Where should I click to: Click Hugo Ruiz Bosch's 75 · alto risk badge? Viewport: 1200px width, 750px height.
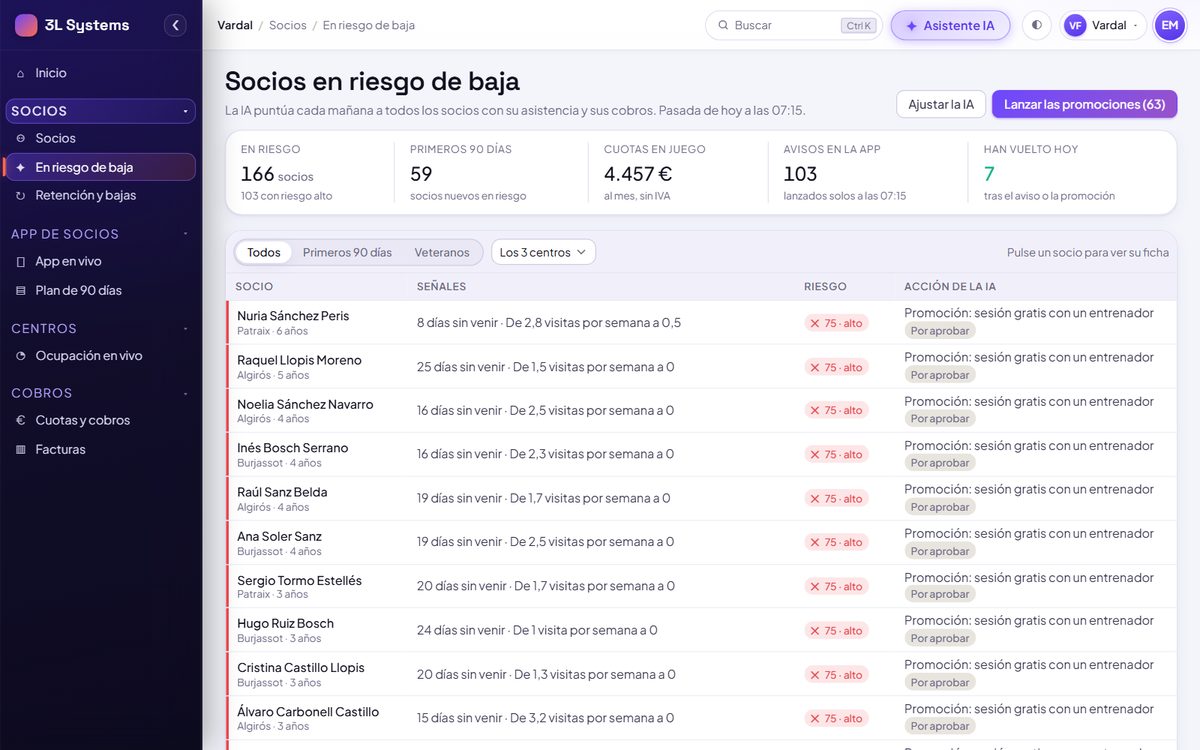836,631
